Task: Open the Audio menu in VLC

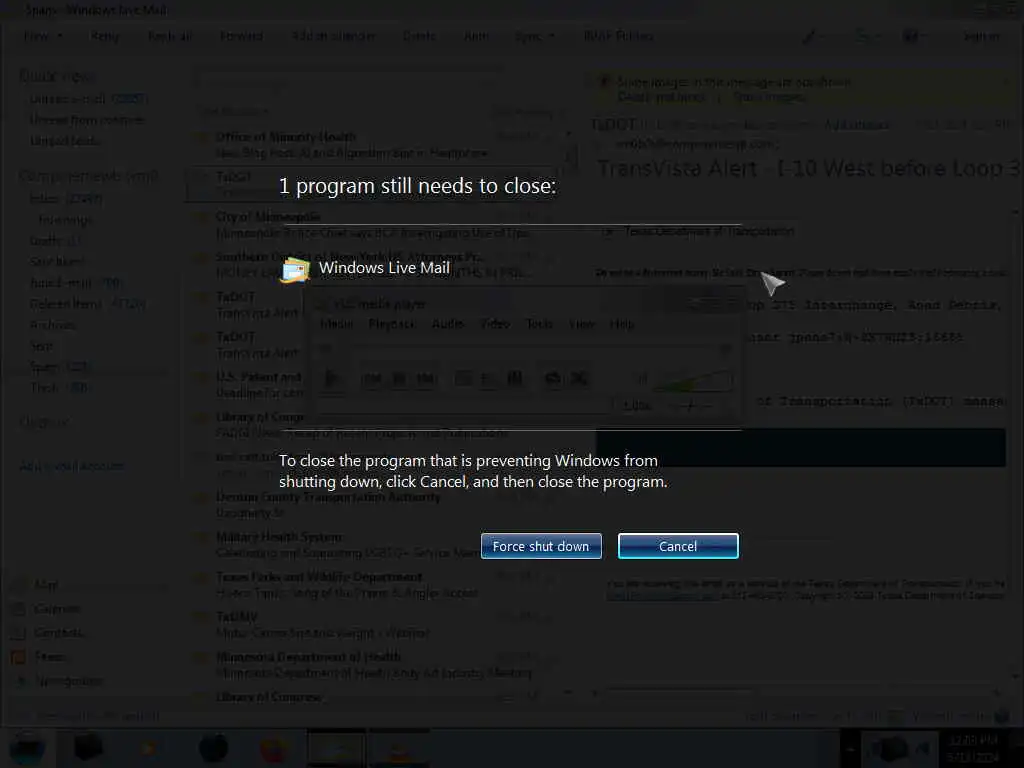Action: (x=447, y=324)
